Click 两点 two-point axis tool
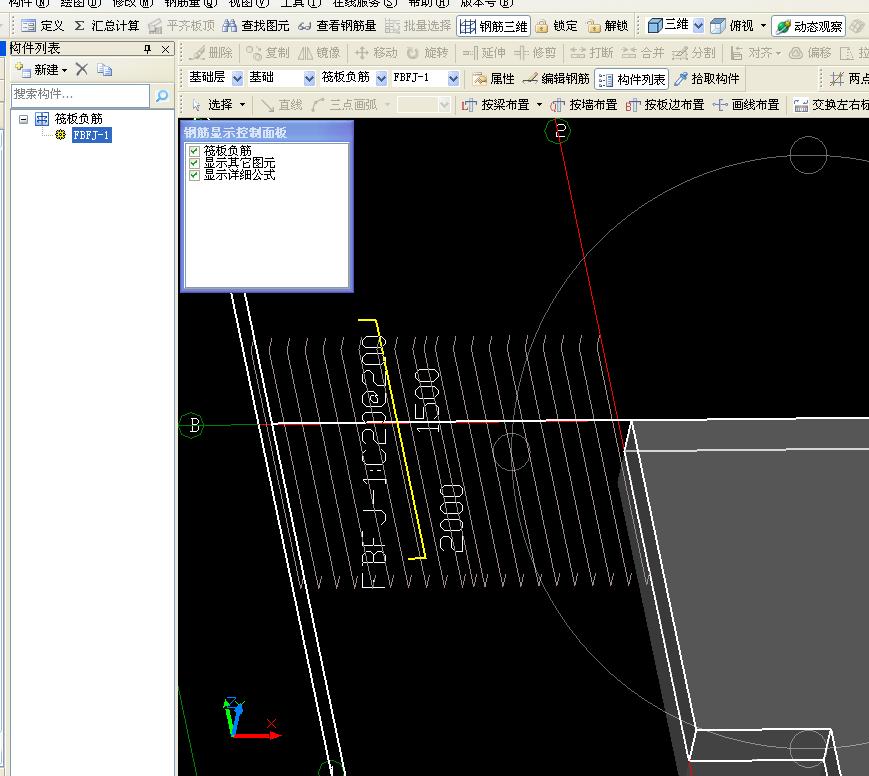Viewport: 869px width, 776px height. coord(848,79)
